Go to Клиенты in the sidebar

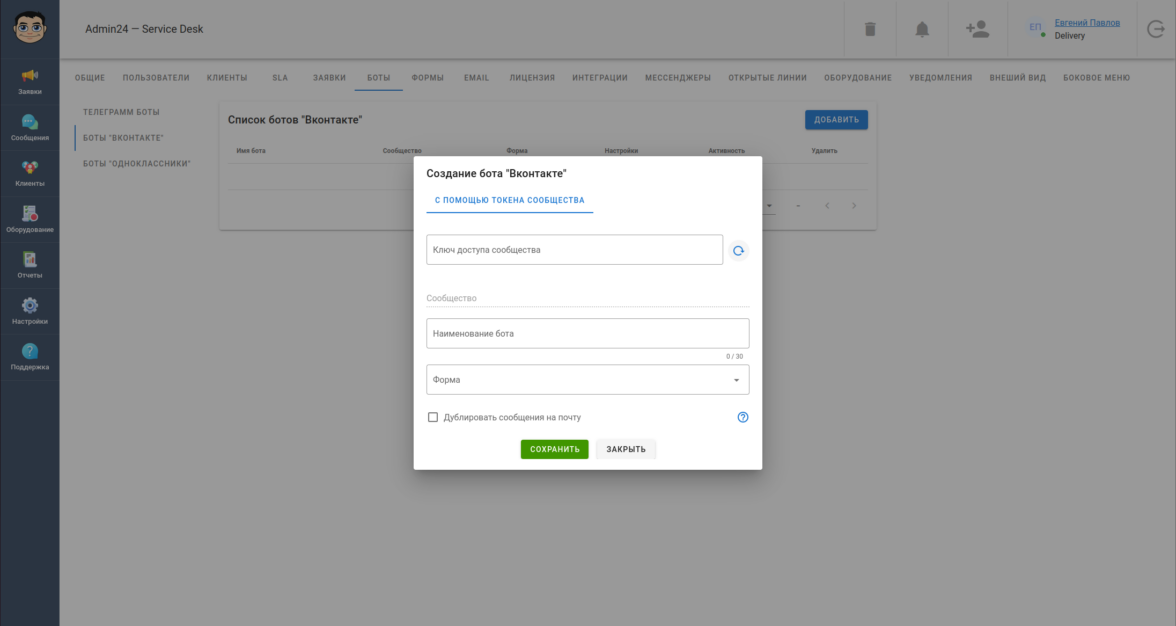(30, 173)
